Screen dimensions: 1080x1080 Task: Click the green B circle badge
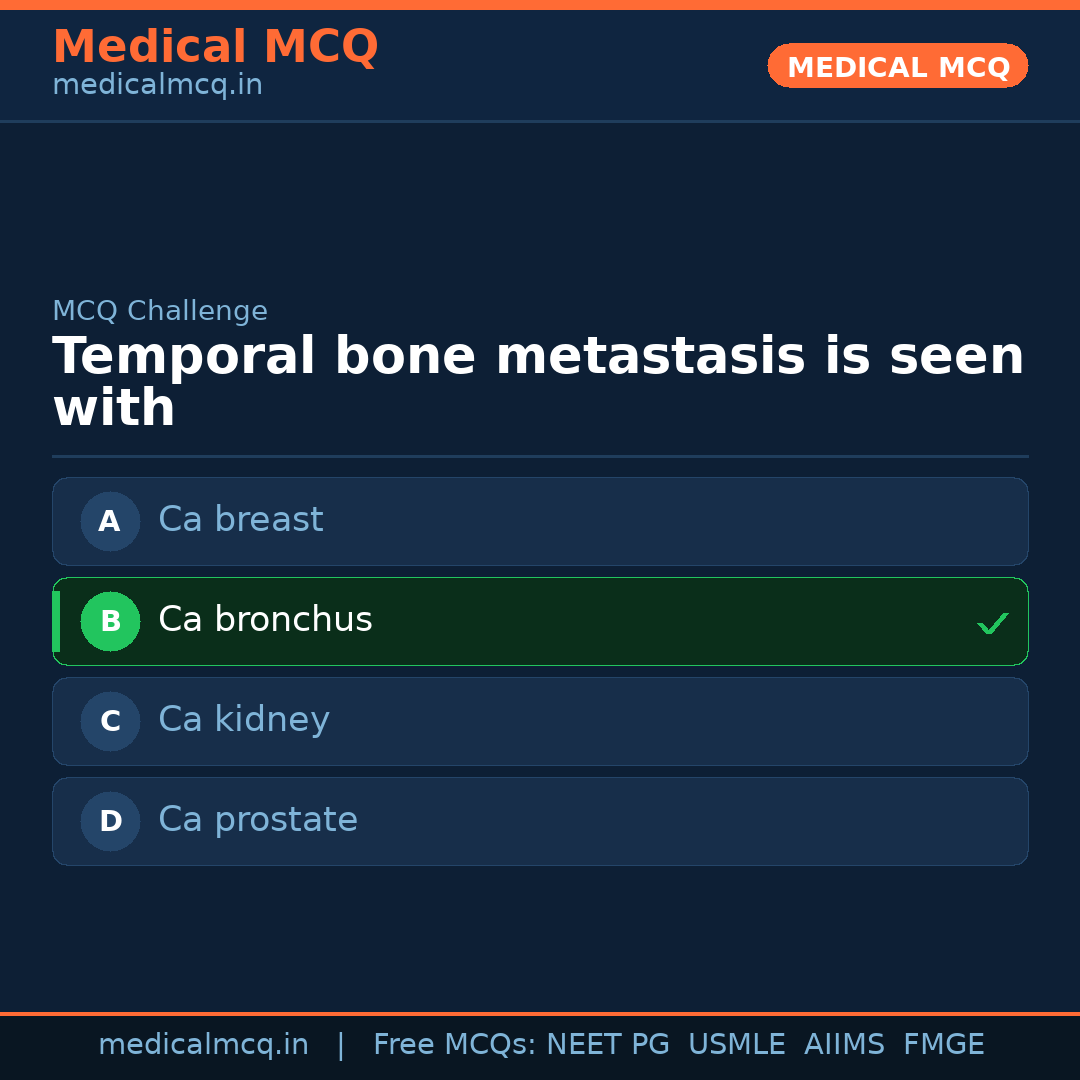110,621
